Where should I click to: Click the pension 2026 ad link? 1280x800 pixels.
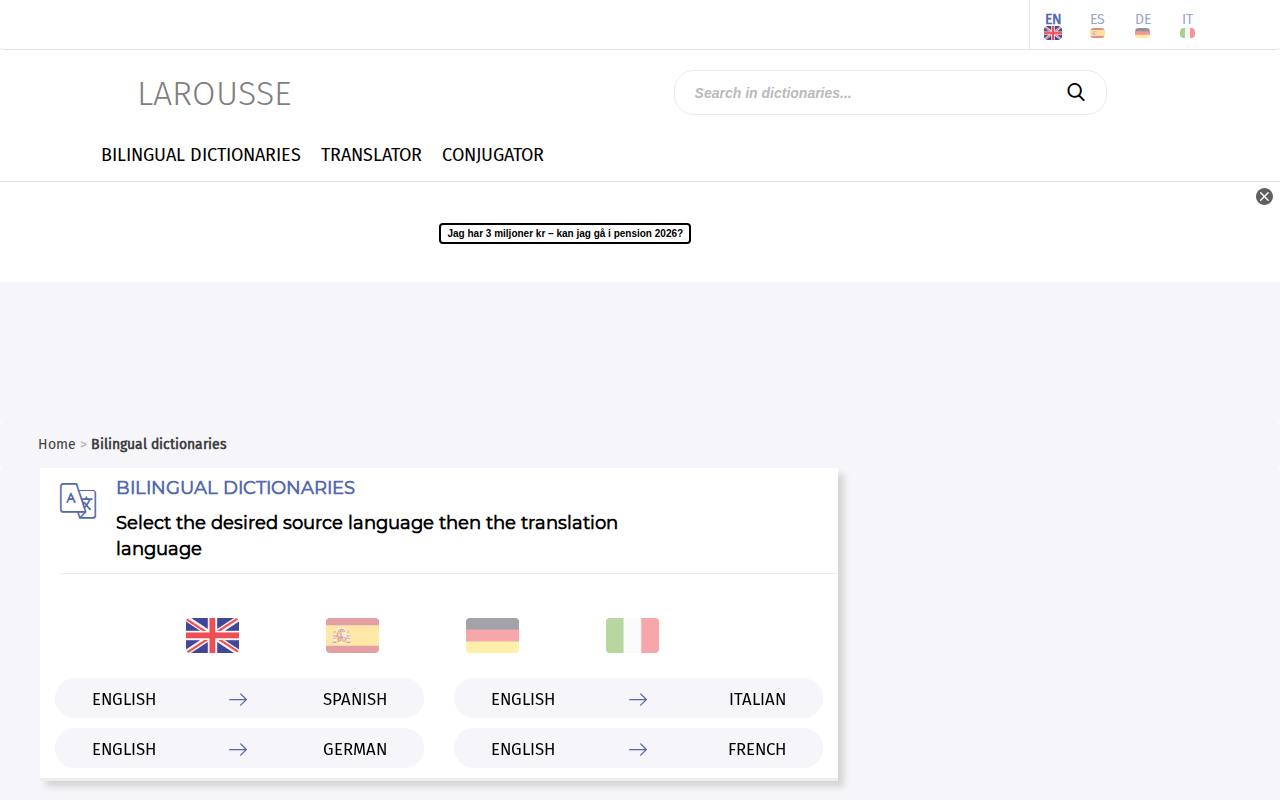(565, 233)
